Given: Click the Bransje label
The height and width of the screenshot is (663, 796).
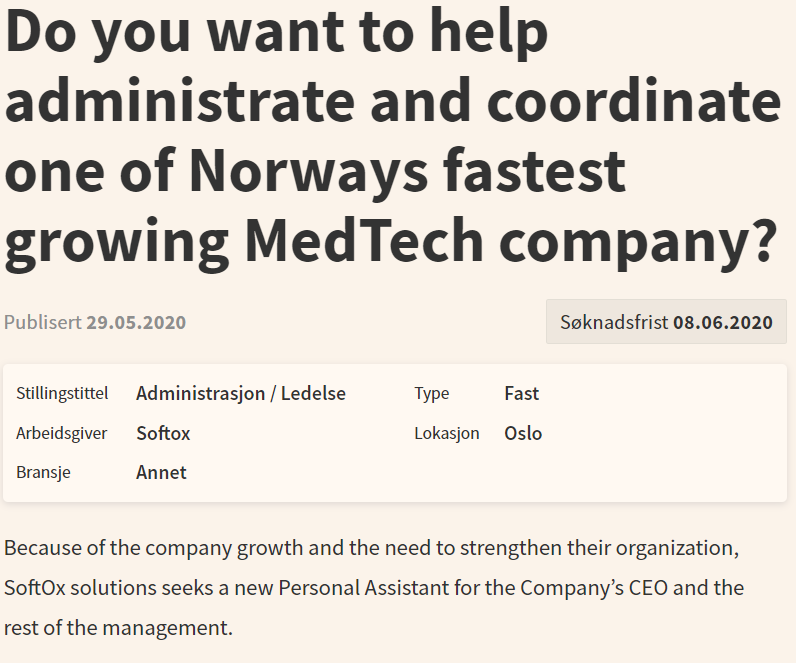Looking at the screenshot, I should pos(43,473).
